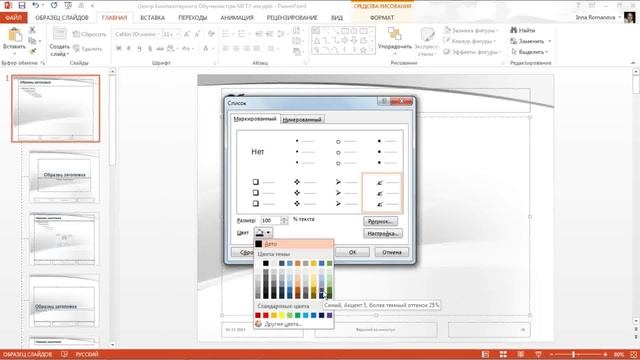This screenshot has width=640, height=360.
Task: Click the Размер size input field
Action: coord(271,220)
